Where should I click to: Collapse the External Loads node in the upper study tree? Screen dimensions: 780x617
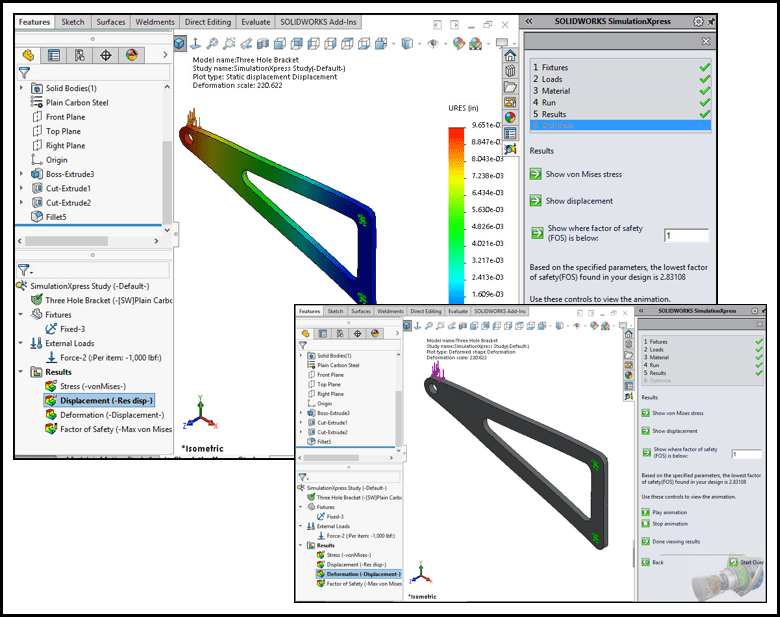(21, 343)
